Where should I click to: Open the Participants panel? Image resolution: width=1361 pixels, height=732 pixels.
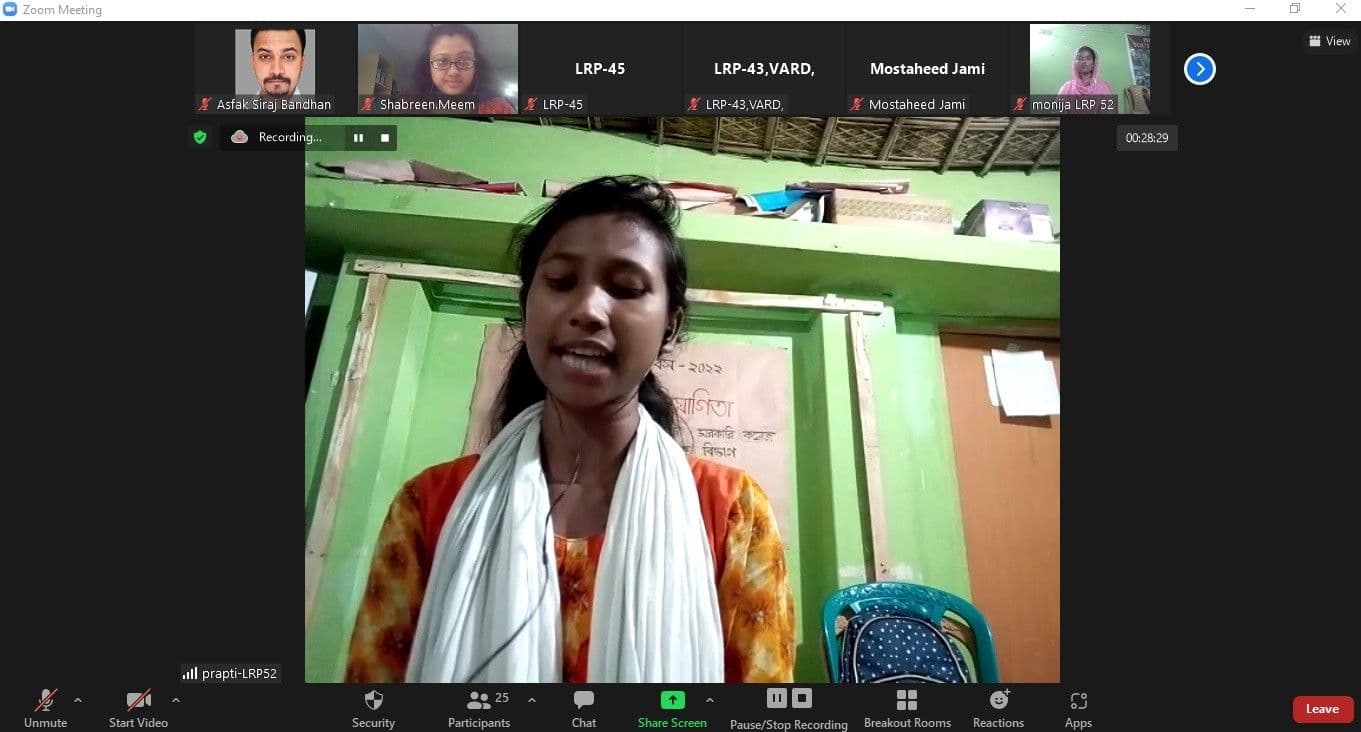(479, 701)
